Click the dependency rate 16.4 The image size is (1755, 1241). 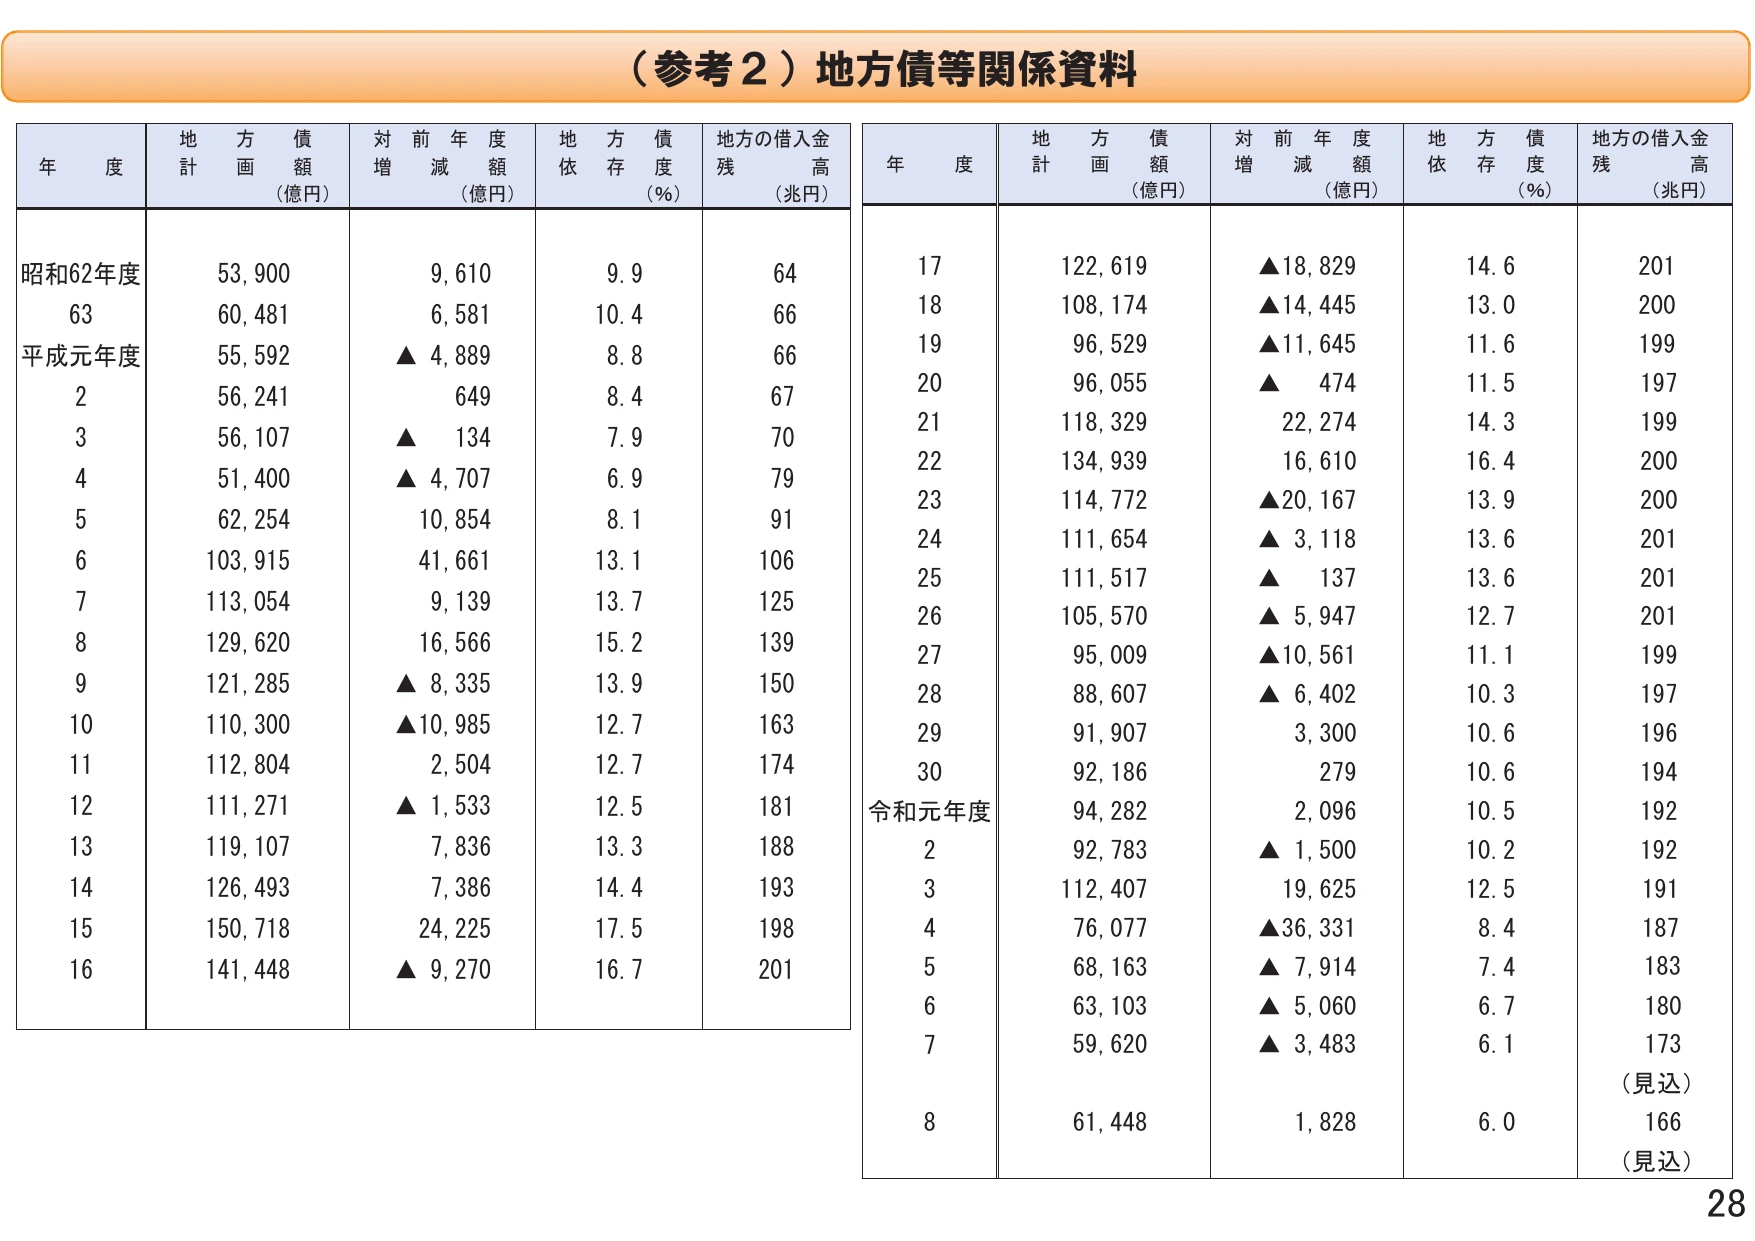click(1491, 461)
